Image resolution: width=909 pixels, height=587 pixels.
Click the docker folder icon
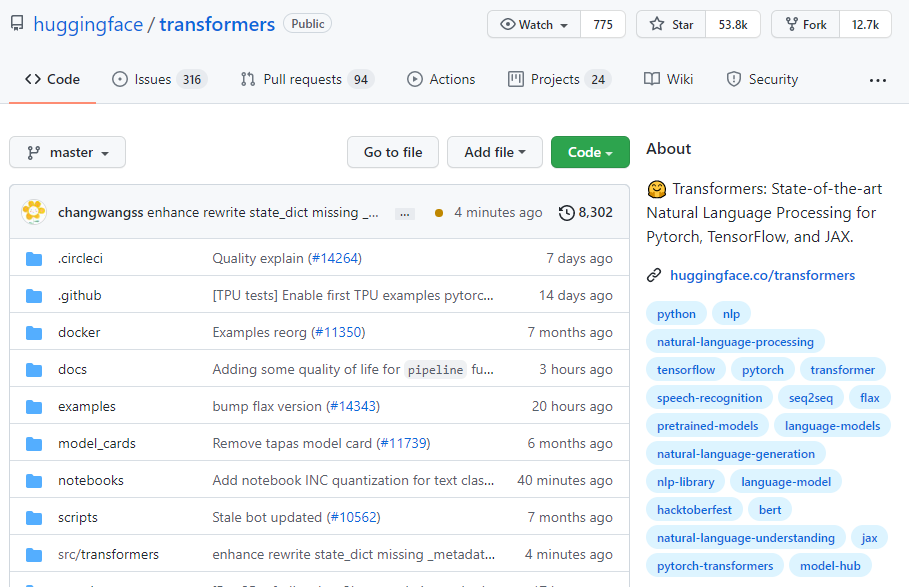click(x=34, y=333)
